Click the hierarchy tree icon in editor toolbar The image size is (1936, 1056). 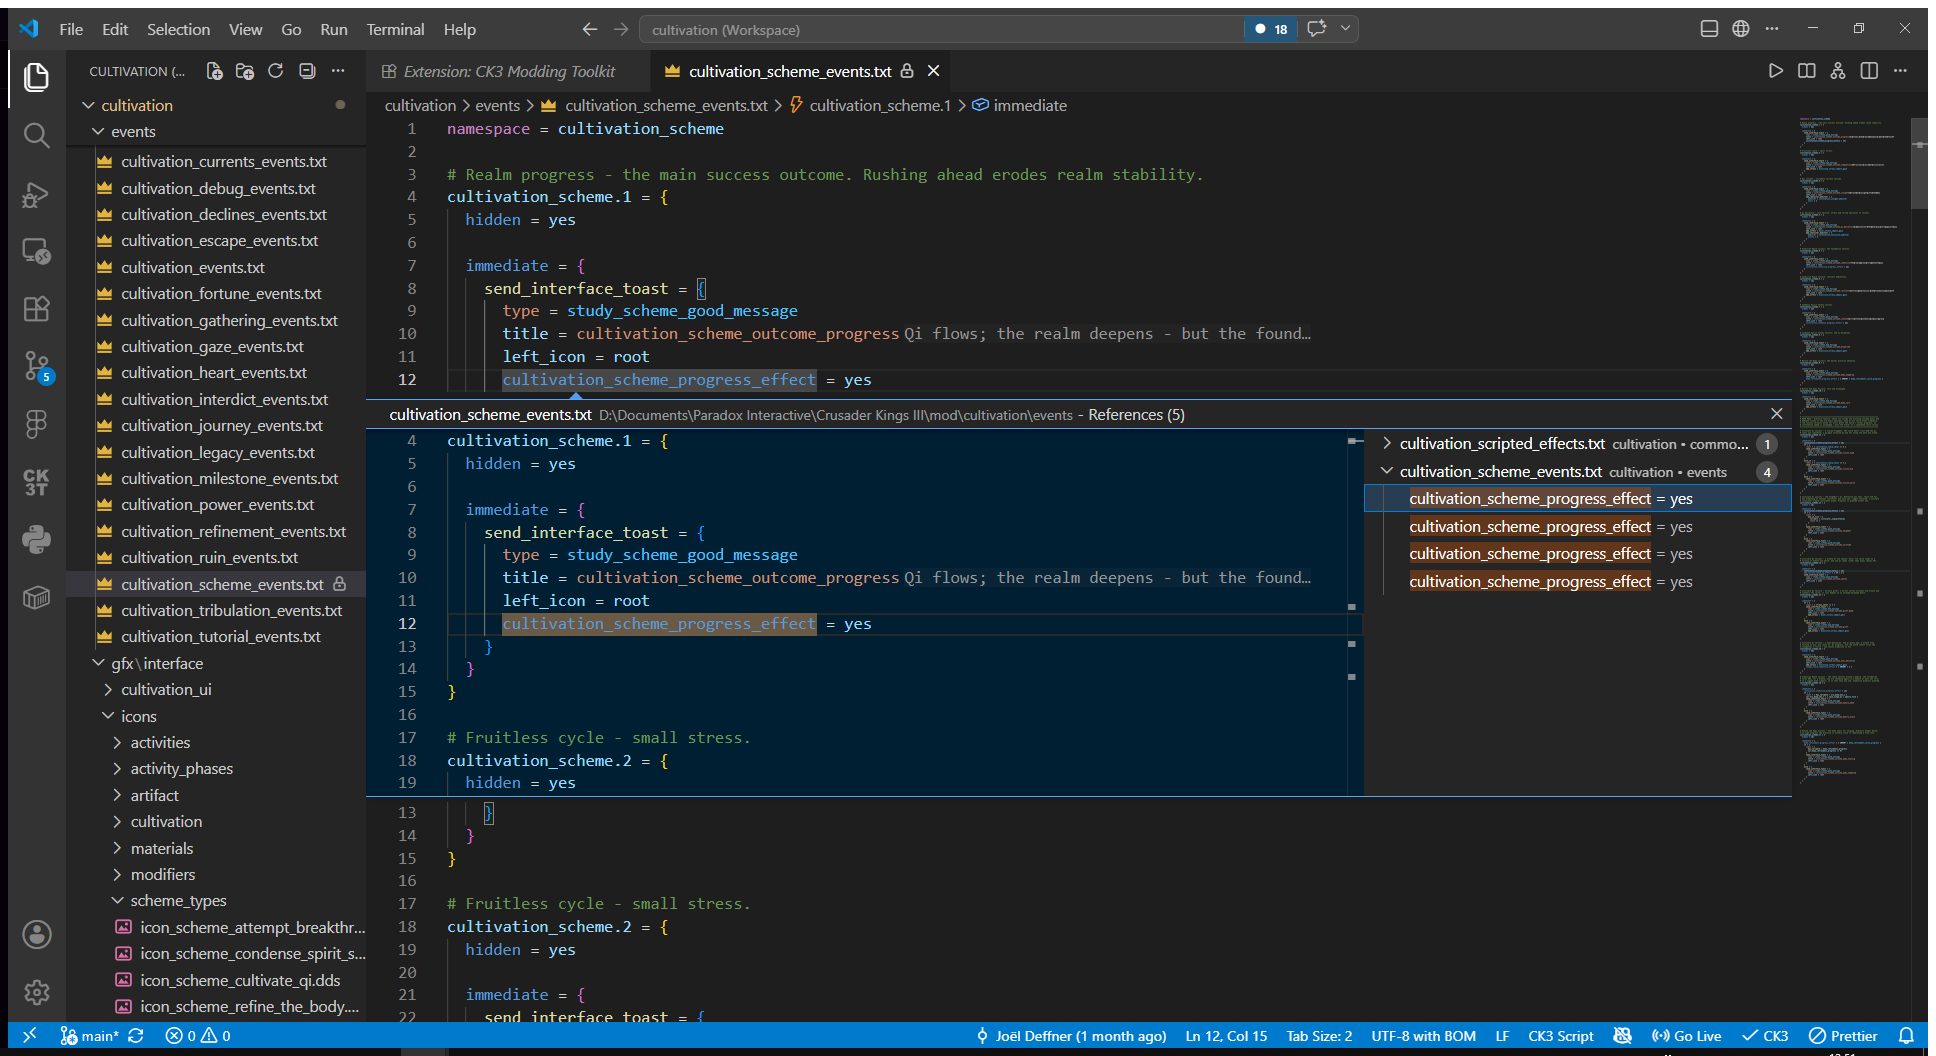point(1838,71)
